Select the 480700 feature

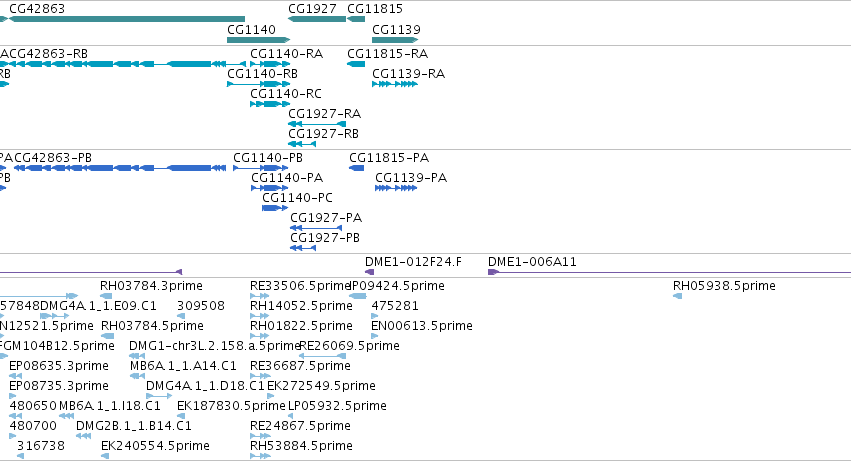[x=12, y=436]
